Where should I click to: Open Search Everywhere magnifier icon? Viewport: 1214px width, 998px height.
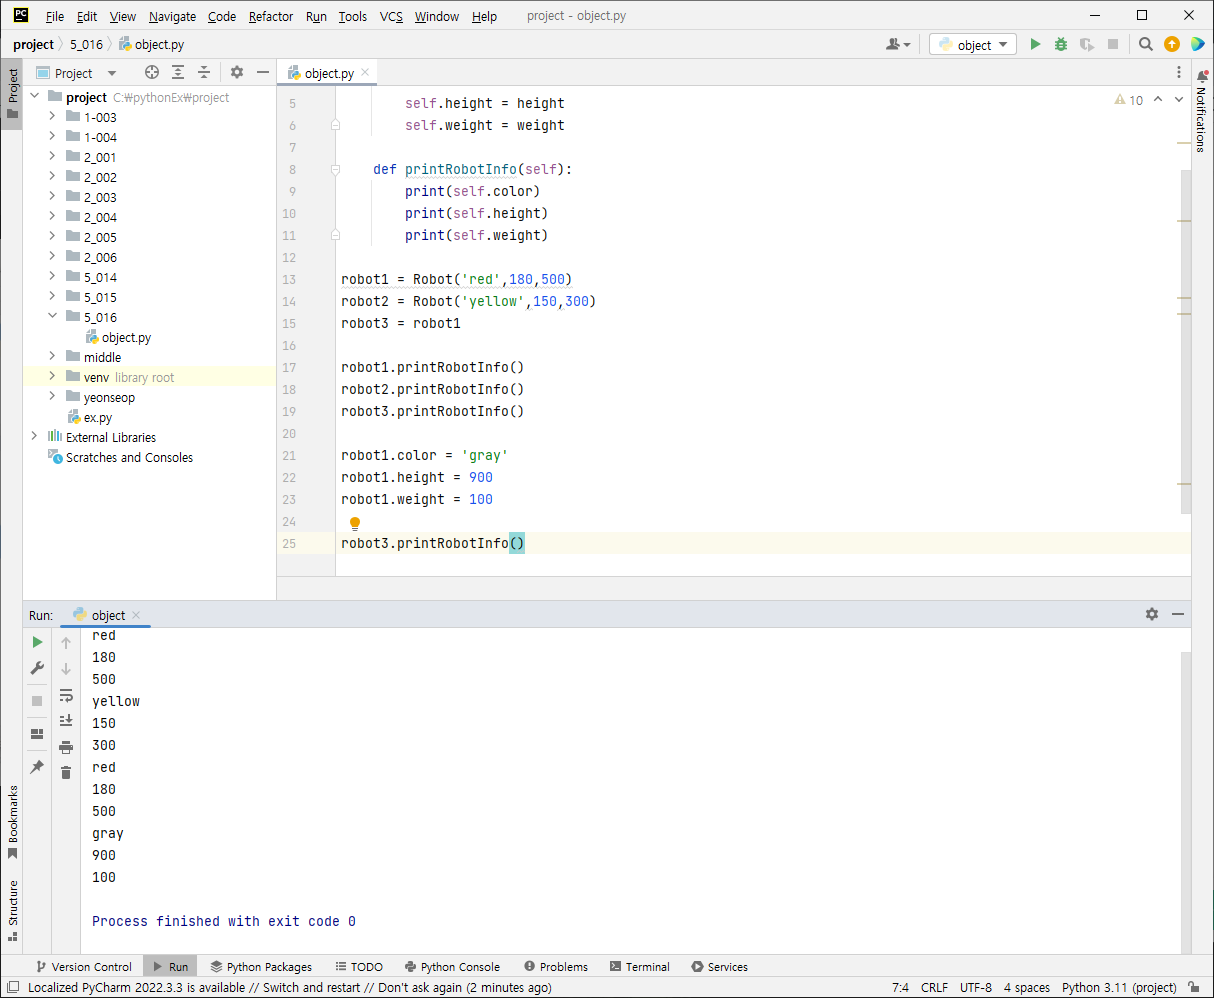pyautogui.click(x=1146, y=44)
